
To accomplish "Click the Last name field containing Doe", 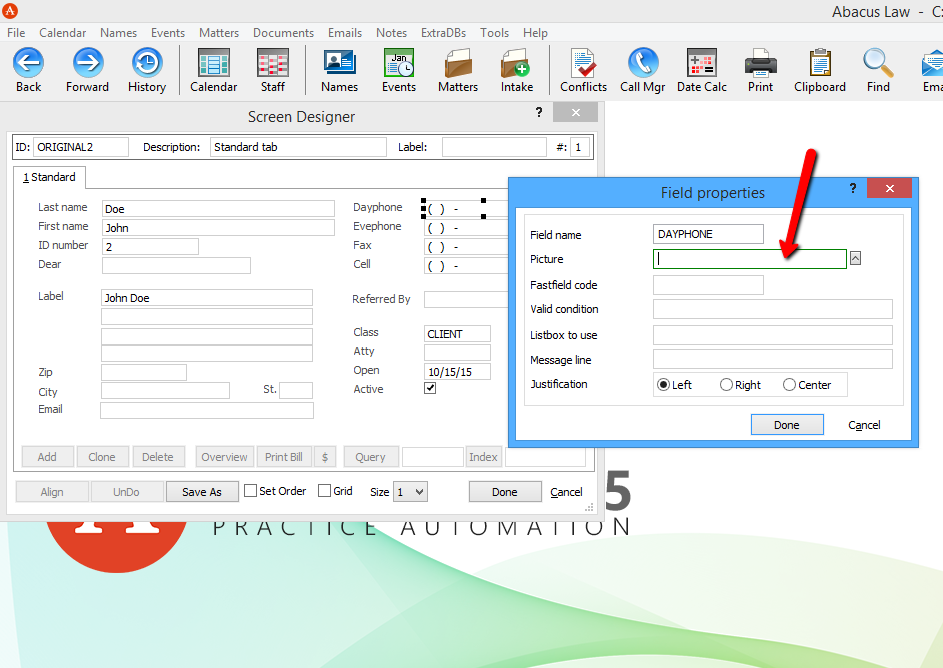I will point(218,209).
